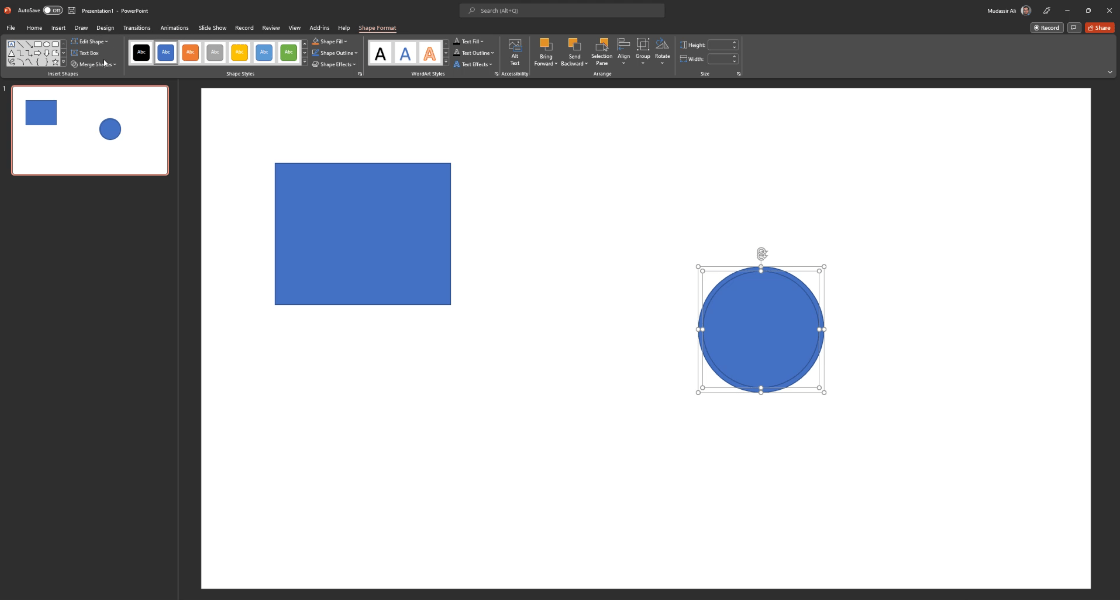Screen dimensions: 1120x600
Task: Apply the blue WordArt style A
Action: pos(405,53)
